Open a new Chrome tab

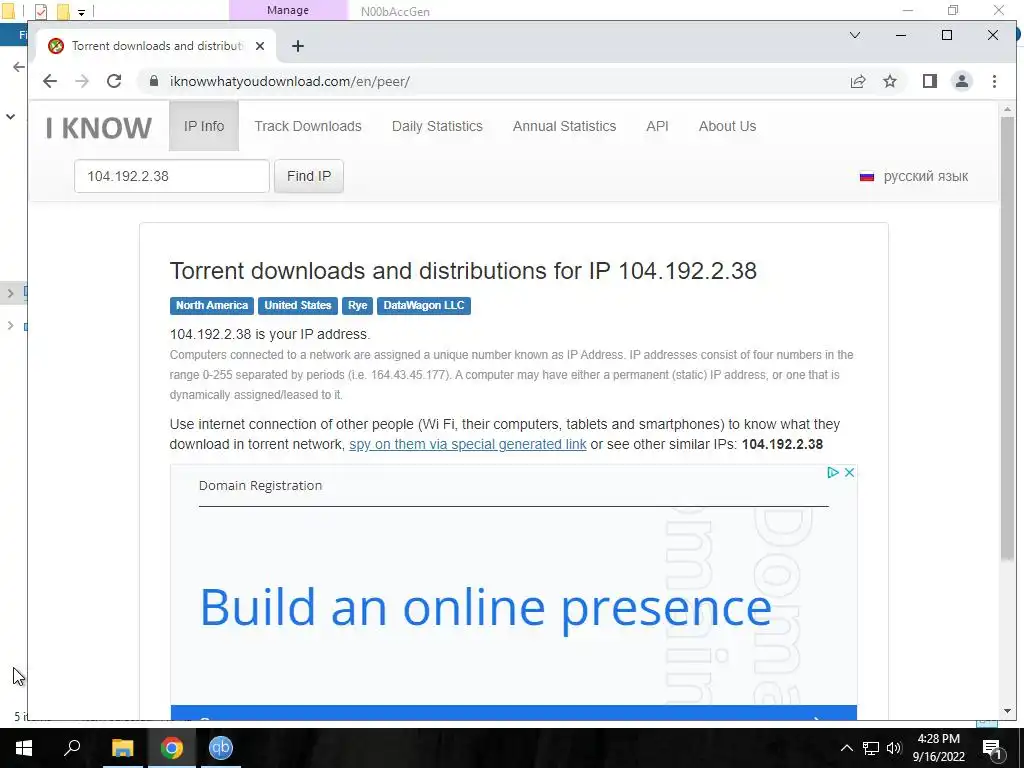click(298, 46)
